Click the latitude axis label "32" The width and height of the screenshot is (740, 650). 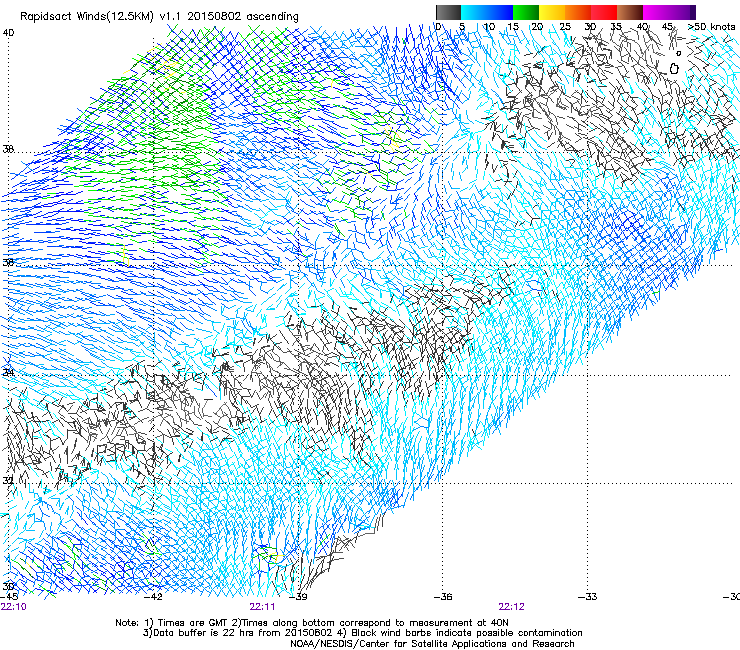[8, 481]
